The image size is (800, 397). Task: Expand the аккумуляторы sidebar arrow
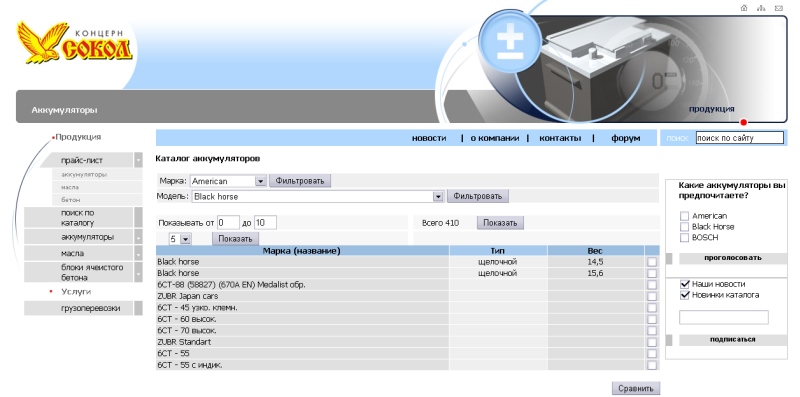[x=138, y=237]
